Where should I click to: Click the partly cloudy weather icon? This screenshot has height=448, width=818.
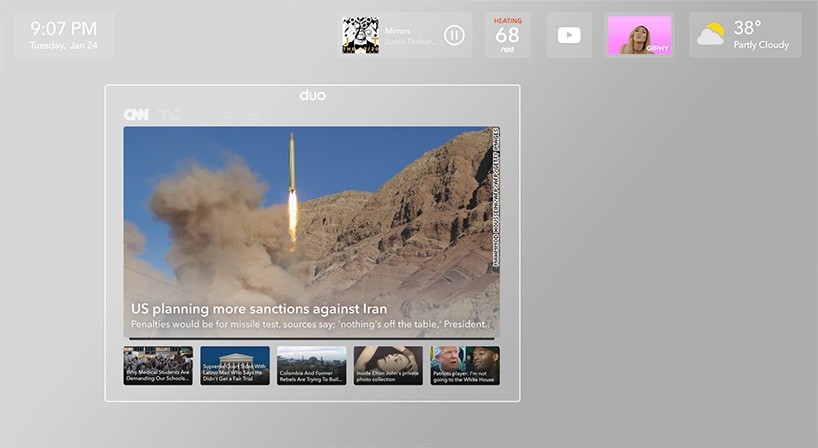[711, 35]
